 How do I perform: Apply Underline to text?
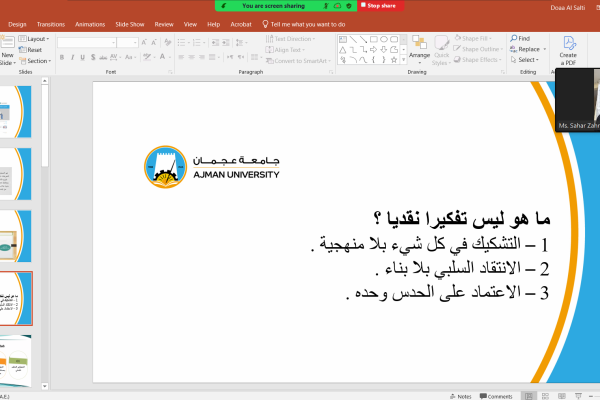(x=82, y=57)
